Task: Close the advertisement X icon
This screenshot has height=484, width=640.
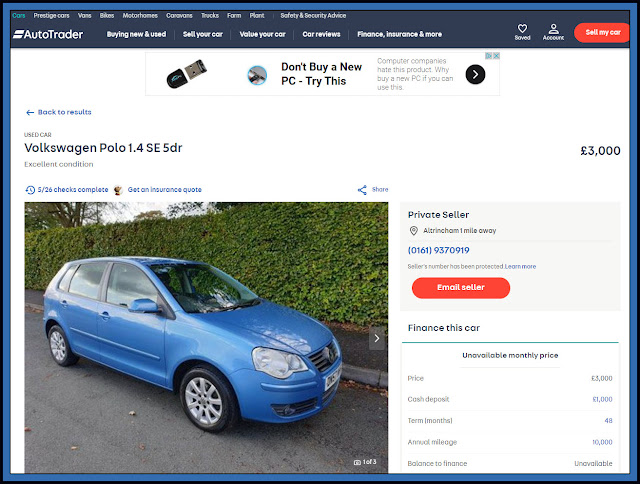Action: point(496,56)
